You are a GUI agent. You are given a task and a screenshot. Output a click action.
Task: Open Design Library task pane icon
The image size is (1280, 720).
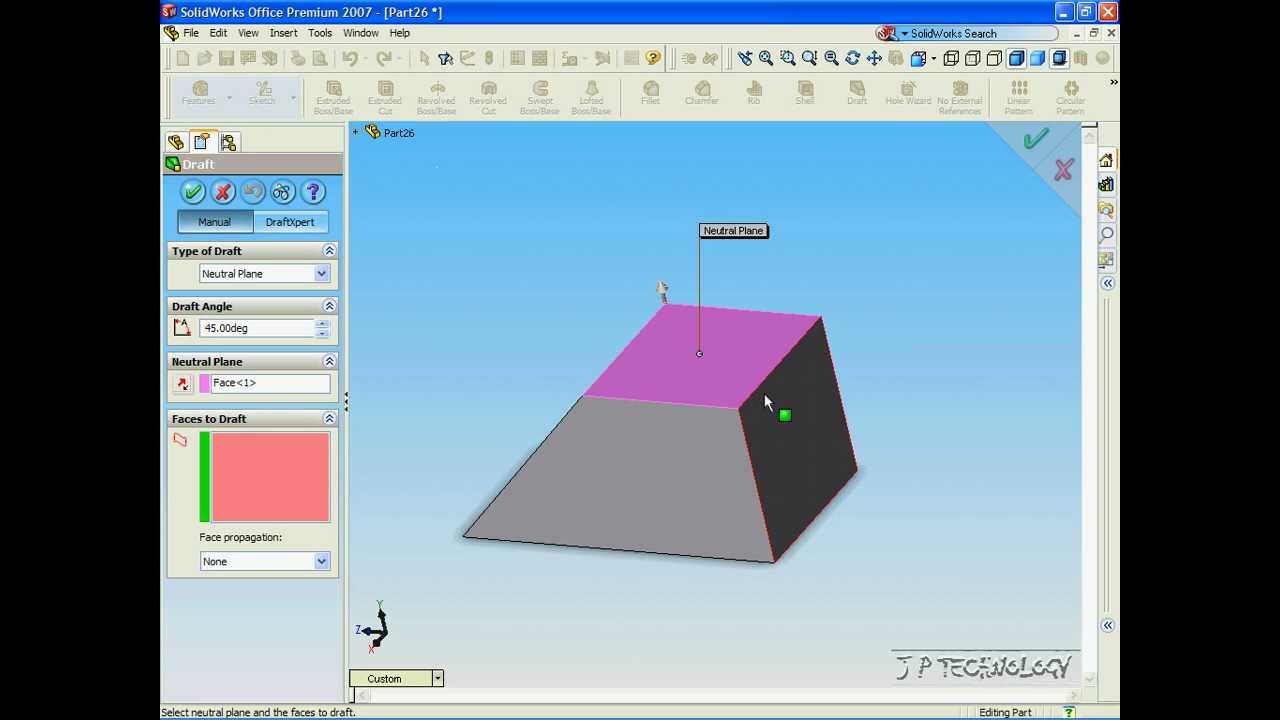(1107, 185)
